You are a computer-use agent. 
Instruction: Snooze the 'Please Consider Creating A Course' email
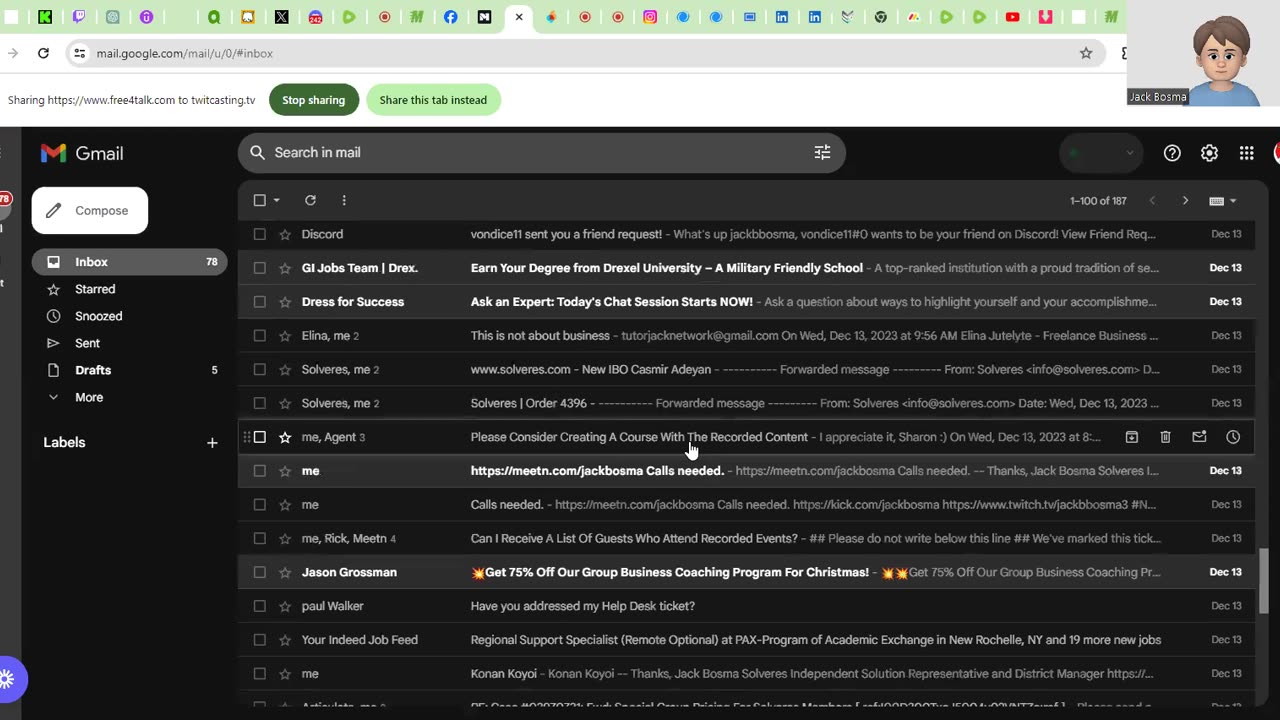pyautogui.click(x=1233, y=437)
